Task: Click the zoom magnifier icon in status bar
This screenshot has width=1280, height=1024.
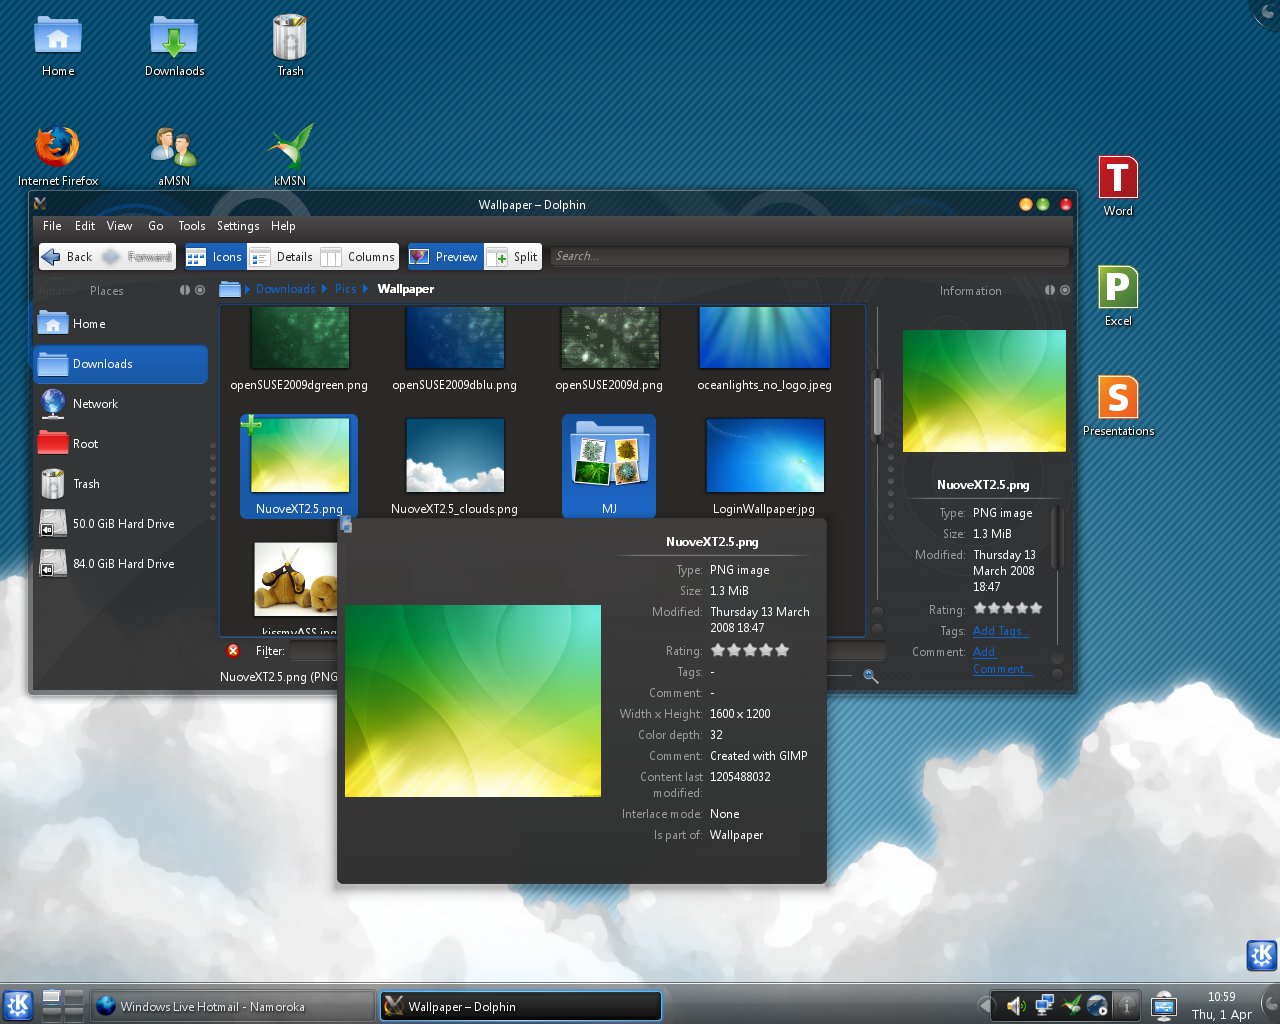Action: coord(871,677)
